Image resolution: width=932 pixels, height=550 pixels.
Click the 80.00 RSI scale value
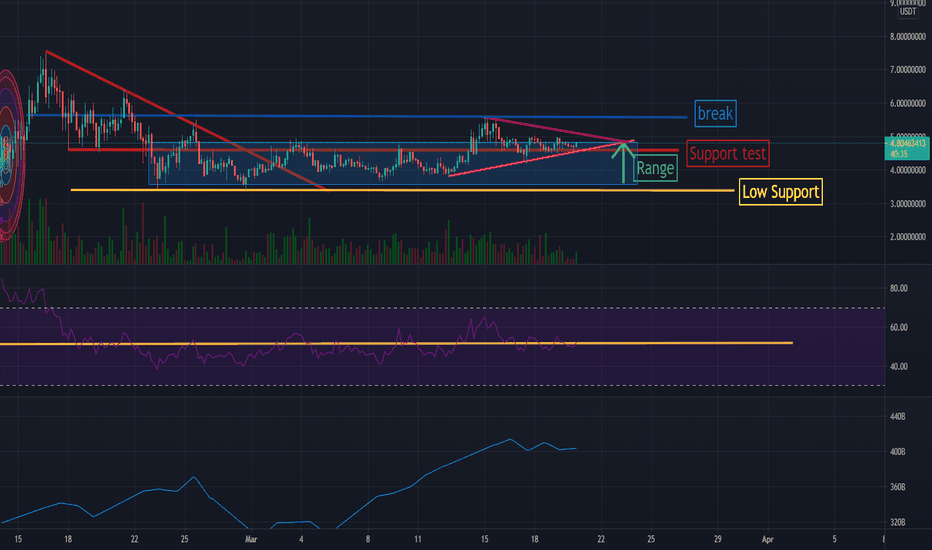point(899,288)
